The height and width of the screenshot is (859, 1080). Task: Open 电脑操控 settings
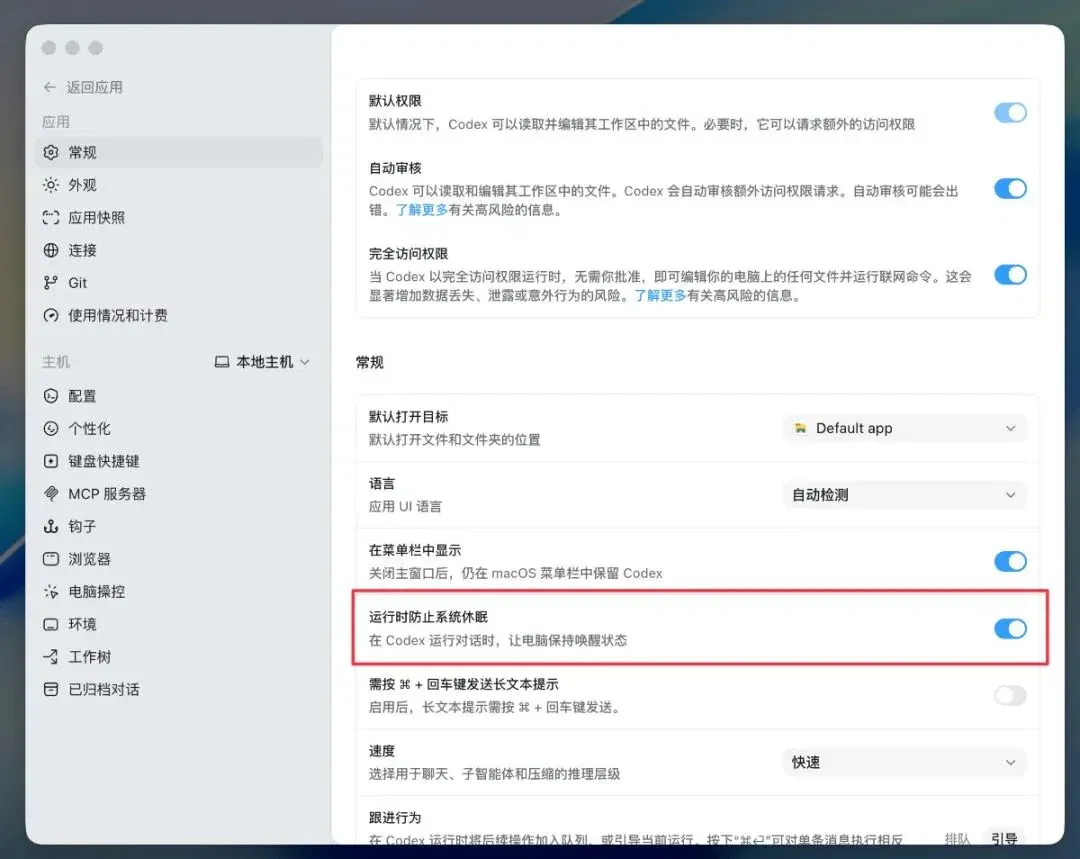click(178, 591)
